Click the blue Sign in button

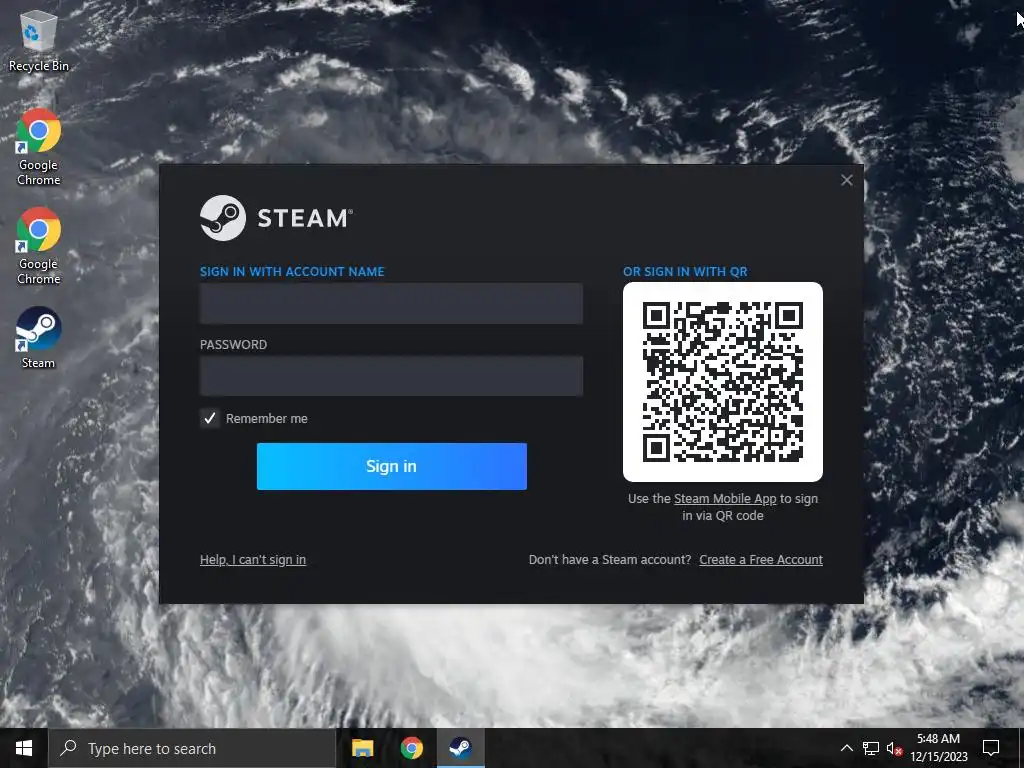[392, 466]
